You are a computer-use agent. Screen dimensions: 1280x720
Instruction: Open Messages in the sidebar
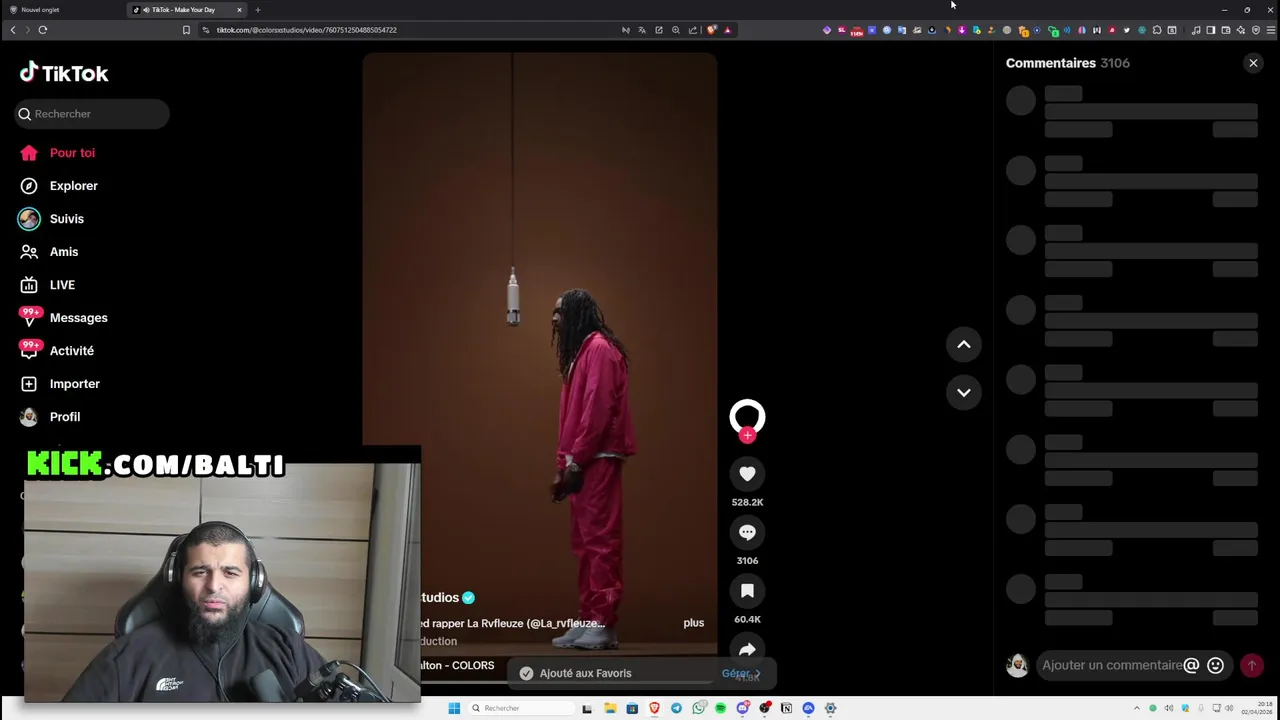pos(64,318)
